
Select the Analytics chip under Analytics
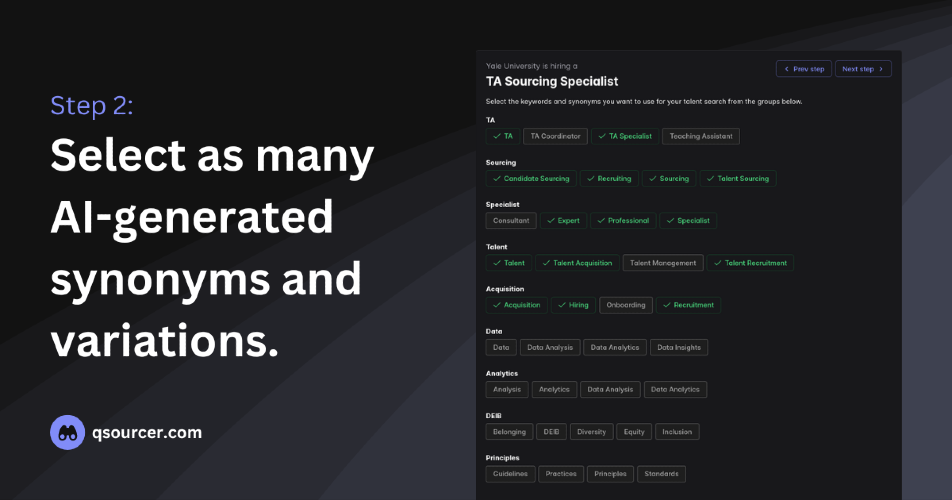point(554,390)
